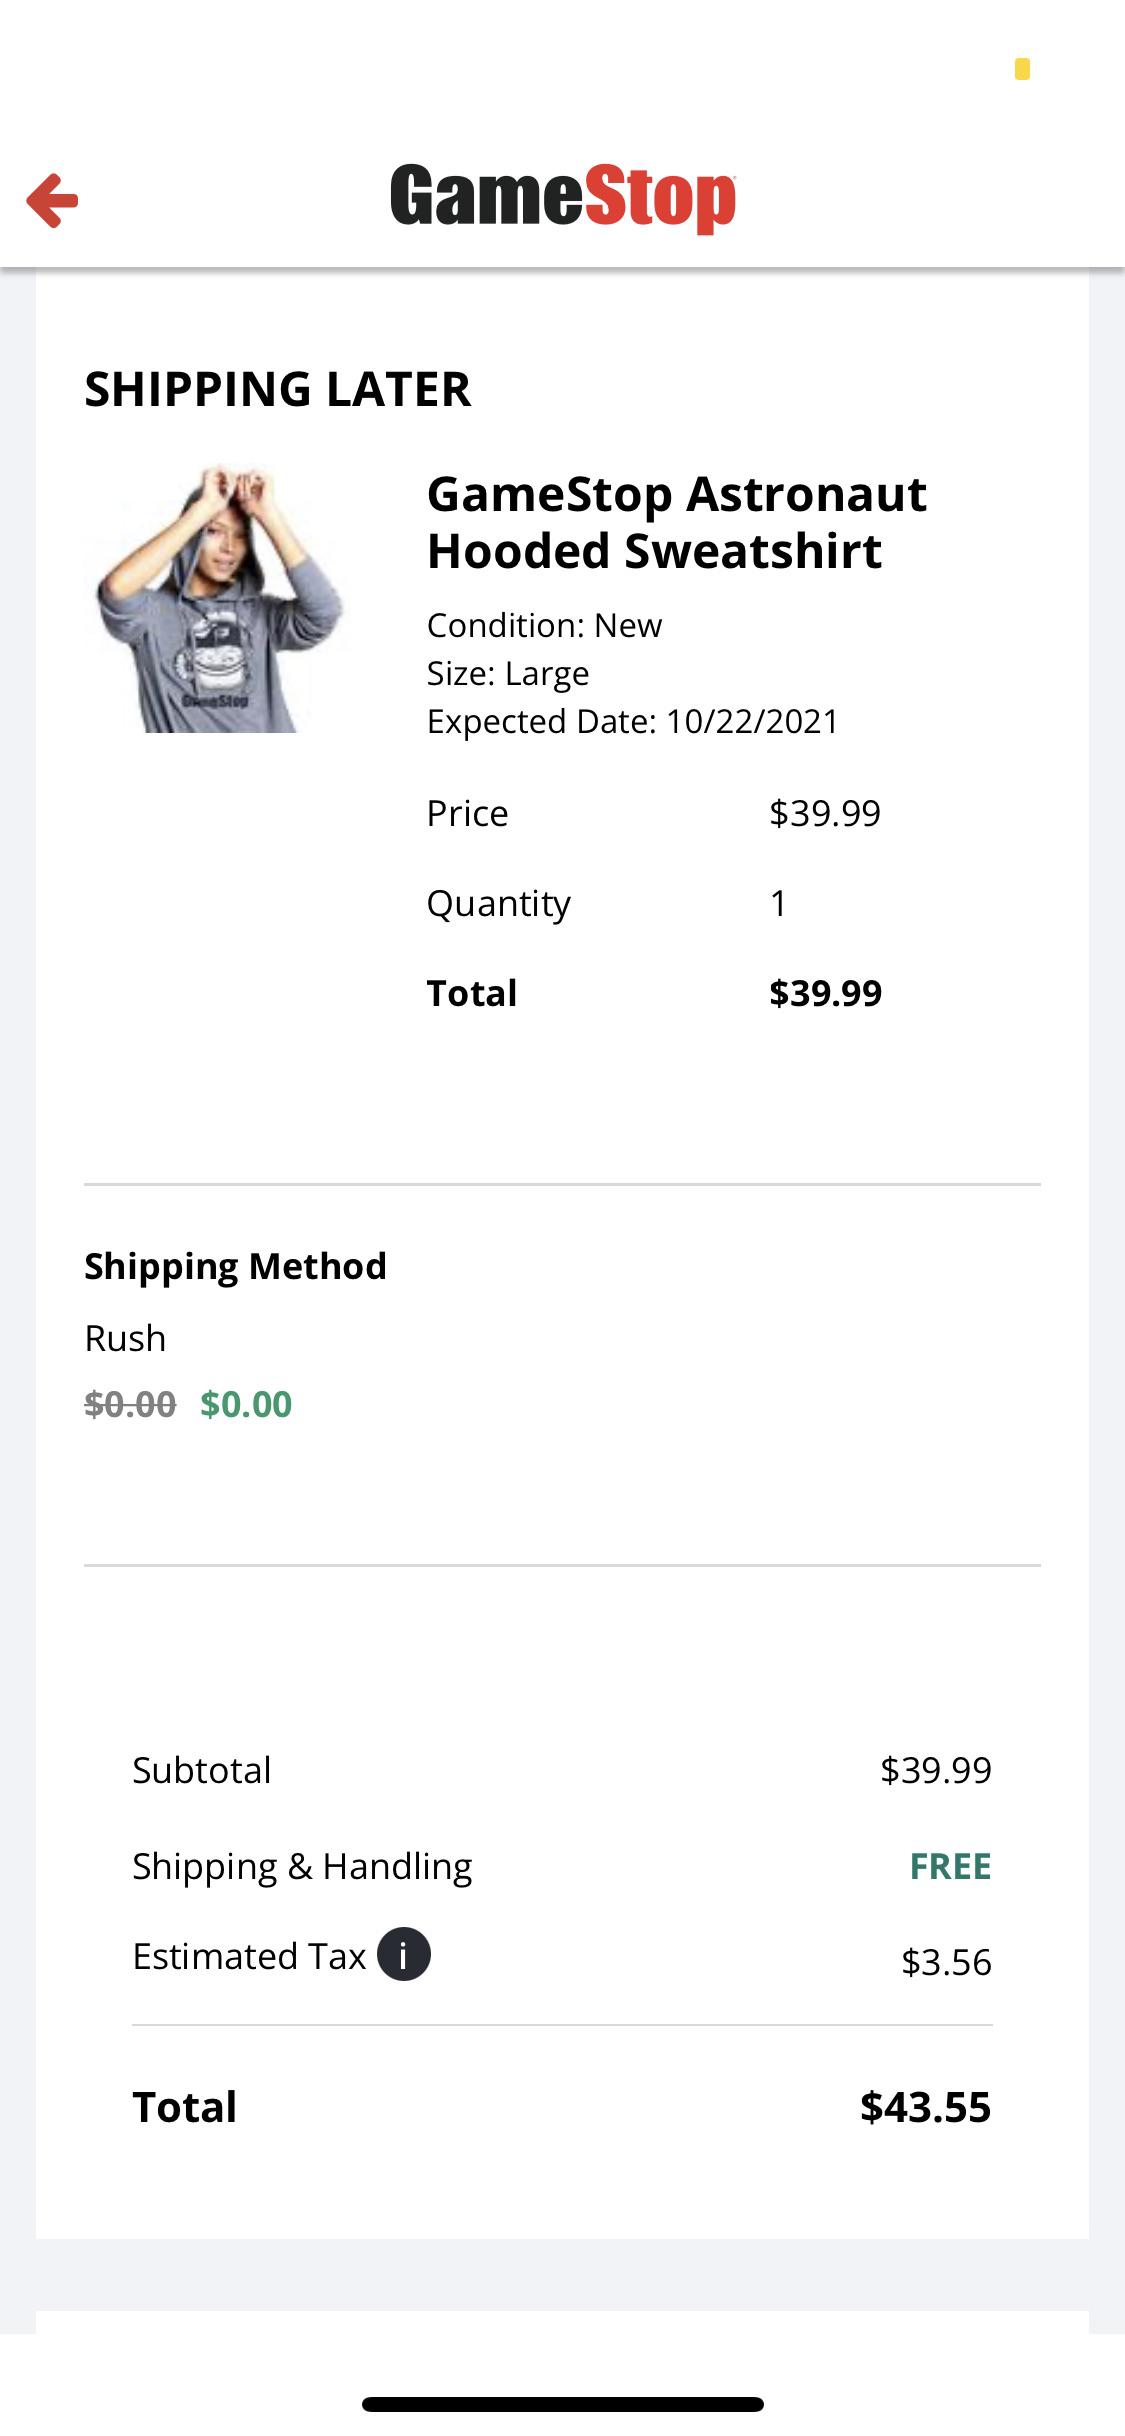The width and height of the screenshot is (1125, 2436).
Task: Tap the Estimated Tax info icon
Action: pyautogui.click(x=403, y=1954)
